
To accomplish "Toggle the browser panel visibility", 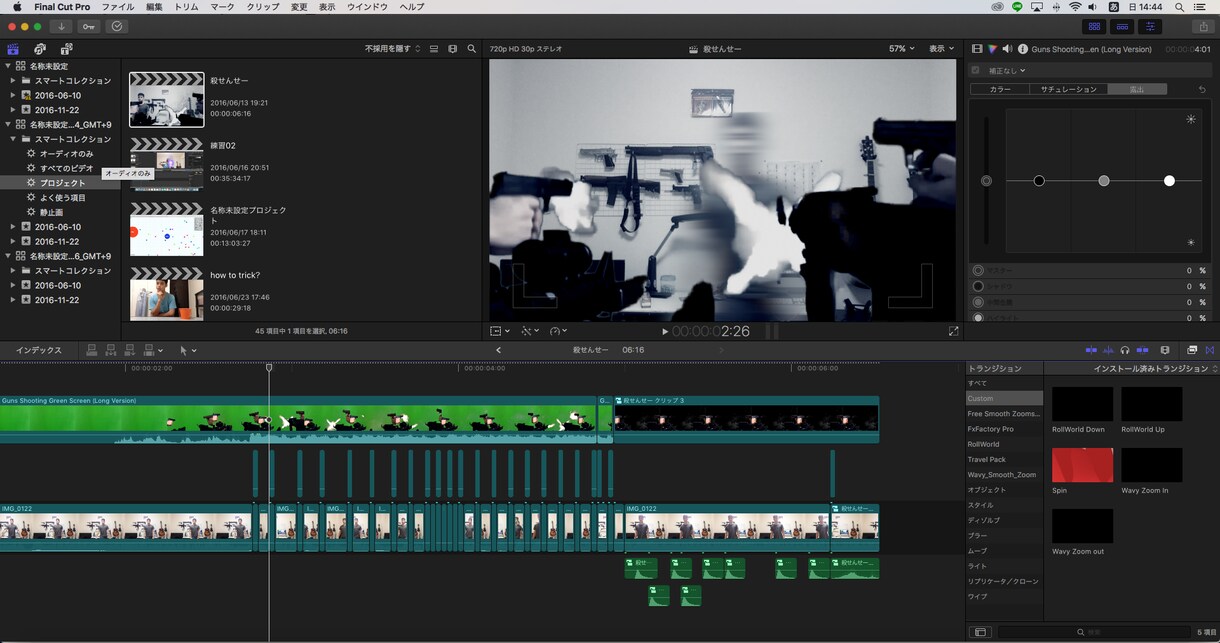I will (1095, 26).
